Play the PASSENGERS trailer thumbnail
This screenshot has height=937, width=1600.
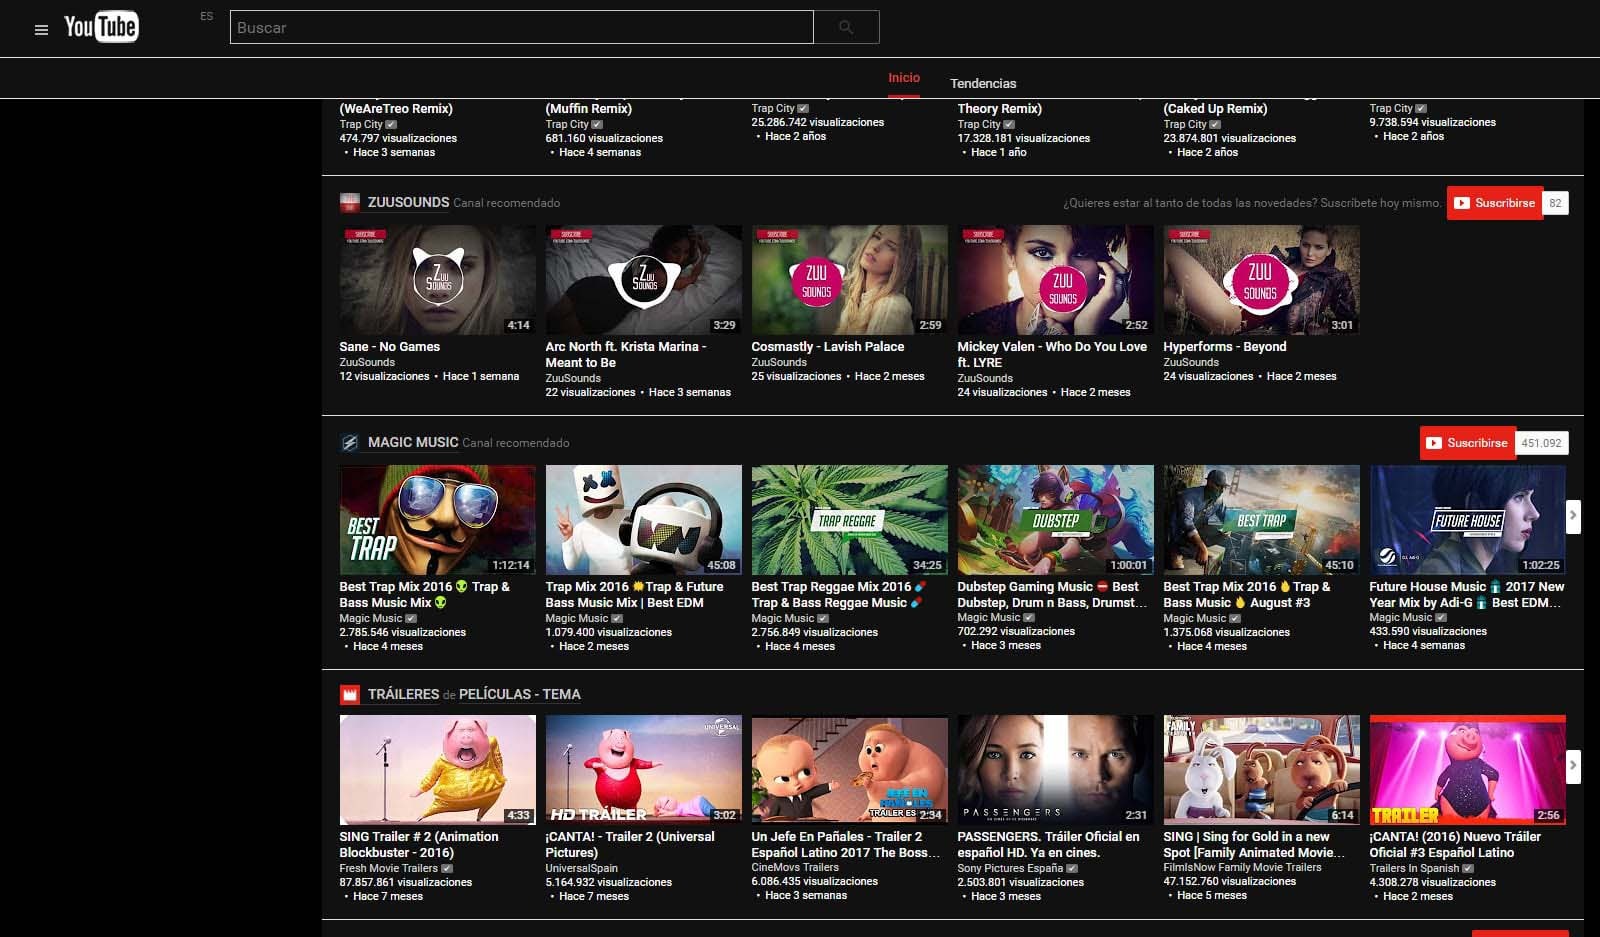[1055, 770]
